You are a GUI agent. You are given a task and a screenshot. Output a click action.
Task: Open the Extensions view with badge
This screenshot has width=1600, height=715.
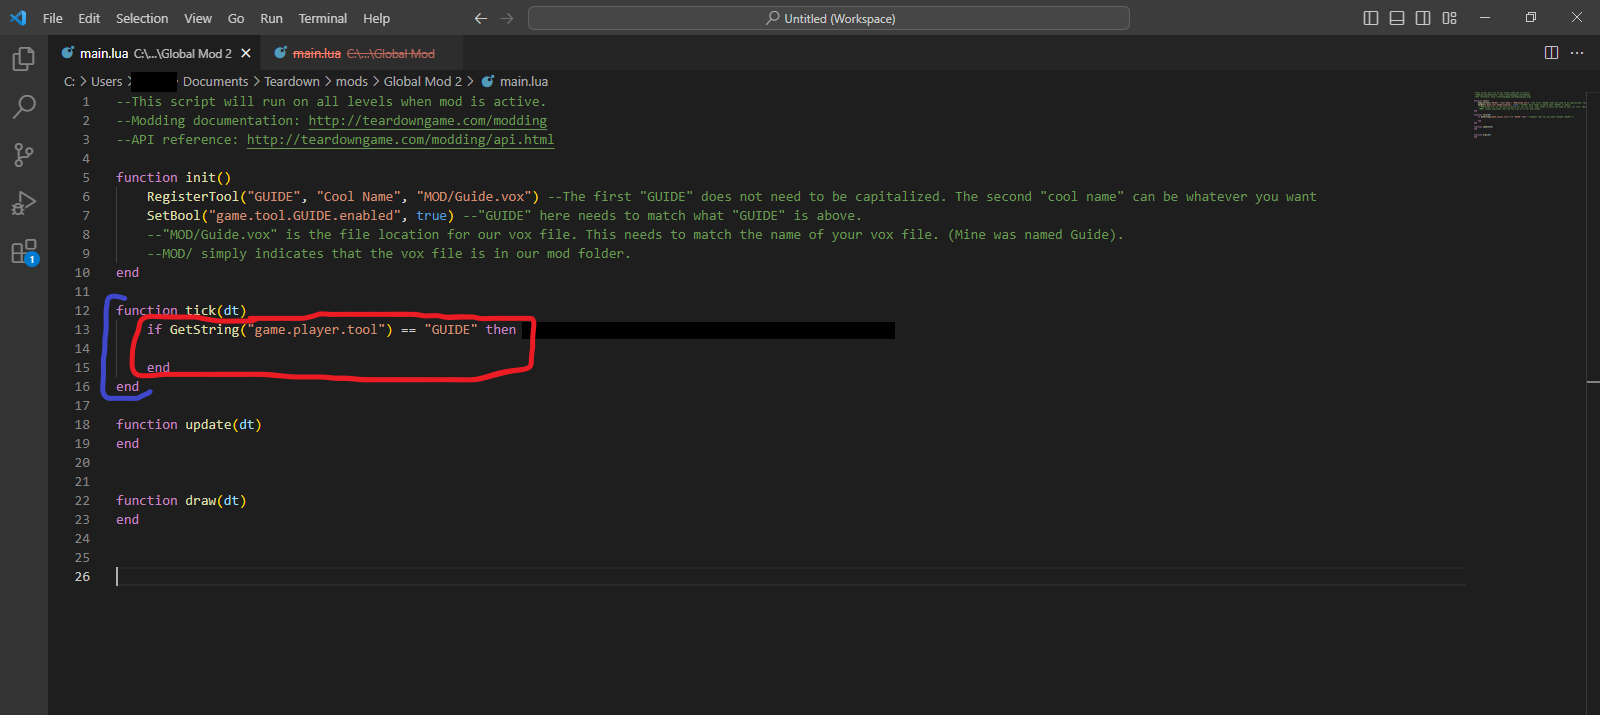point(24,252)
